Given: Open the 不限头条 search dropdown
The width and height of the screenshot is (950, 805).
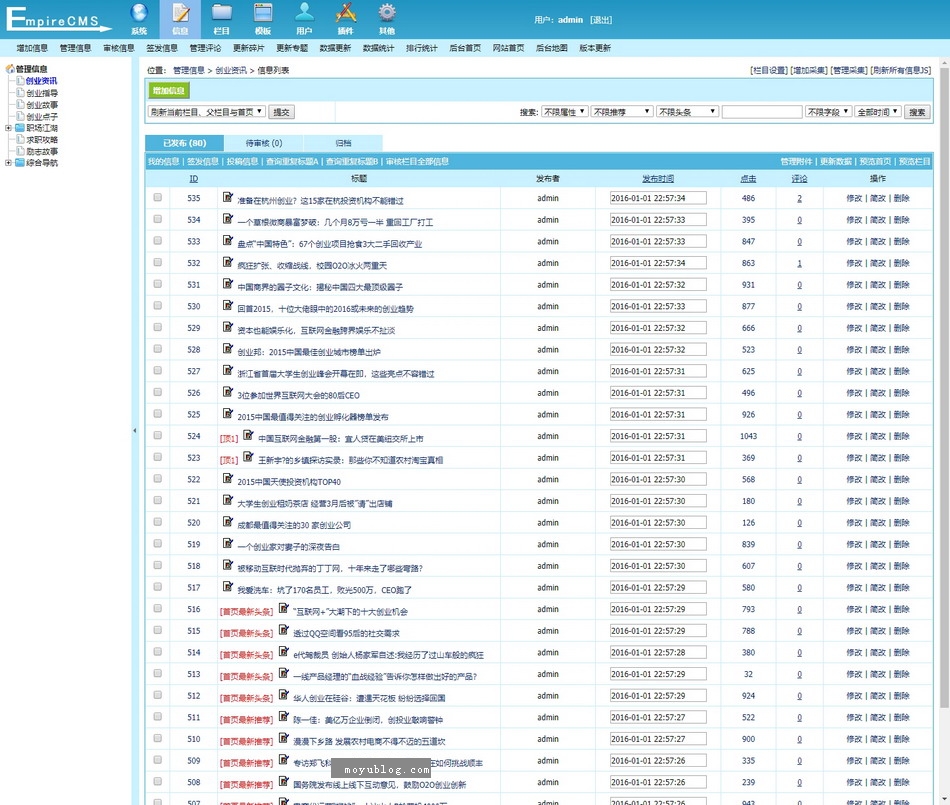Looking at the screenshot, I should 688,112.
